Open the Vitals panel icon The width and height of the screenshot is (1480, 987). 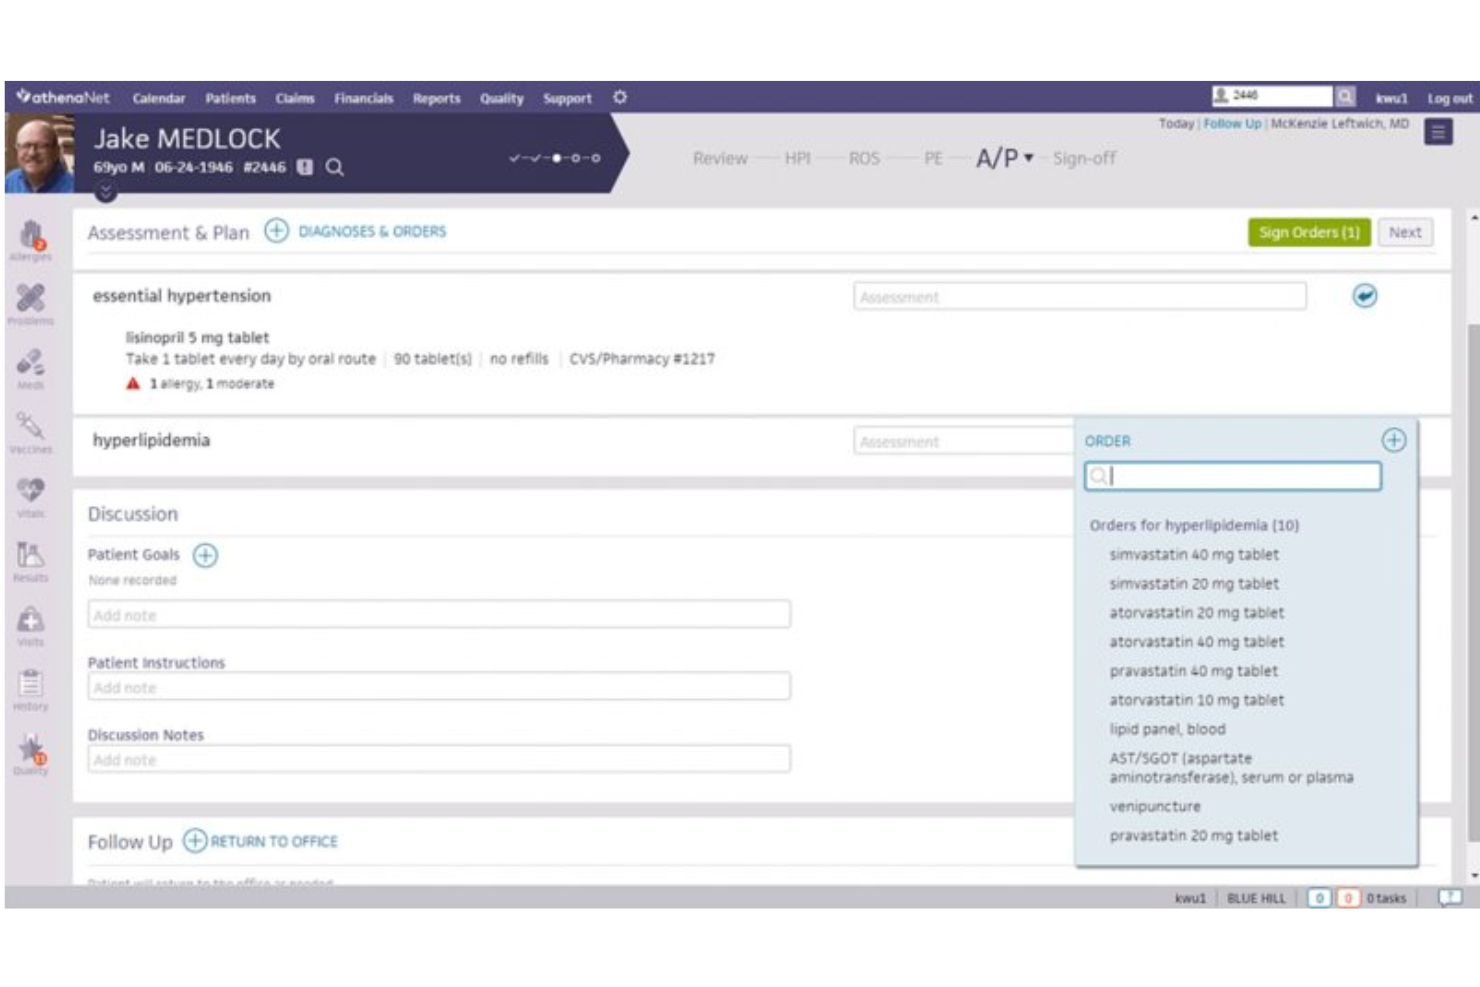33,490
